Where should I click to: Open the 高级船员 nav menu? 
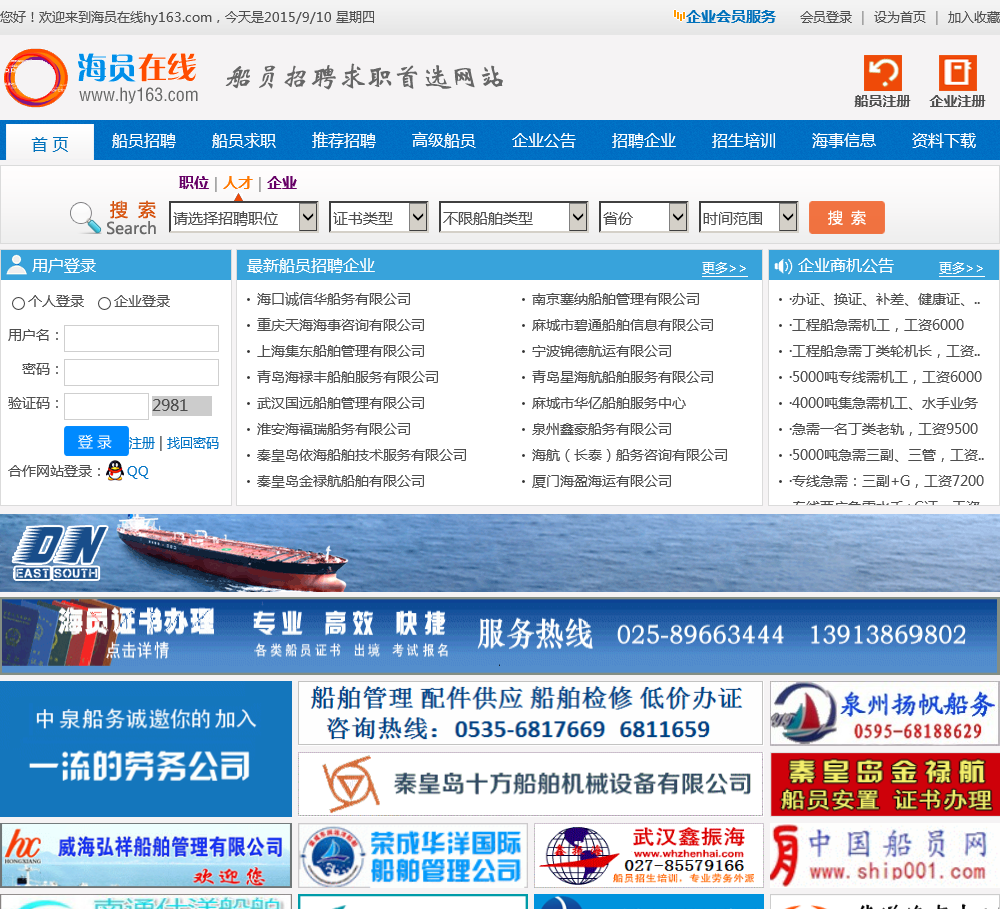point(444,140)
